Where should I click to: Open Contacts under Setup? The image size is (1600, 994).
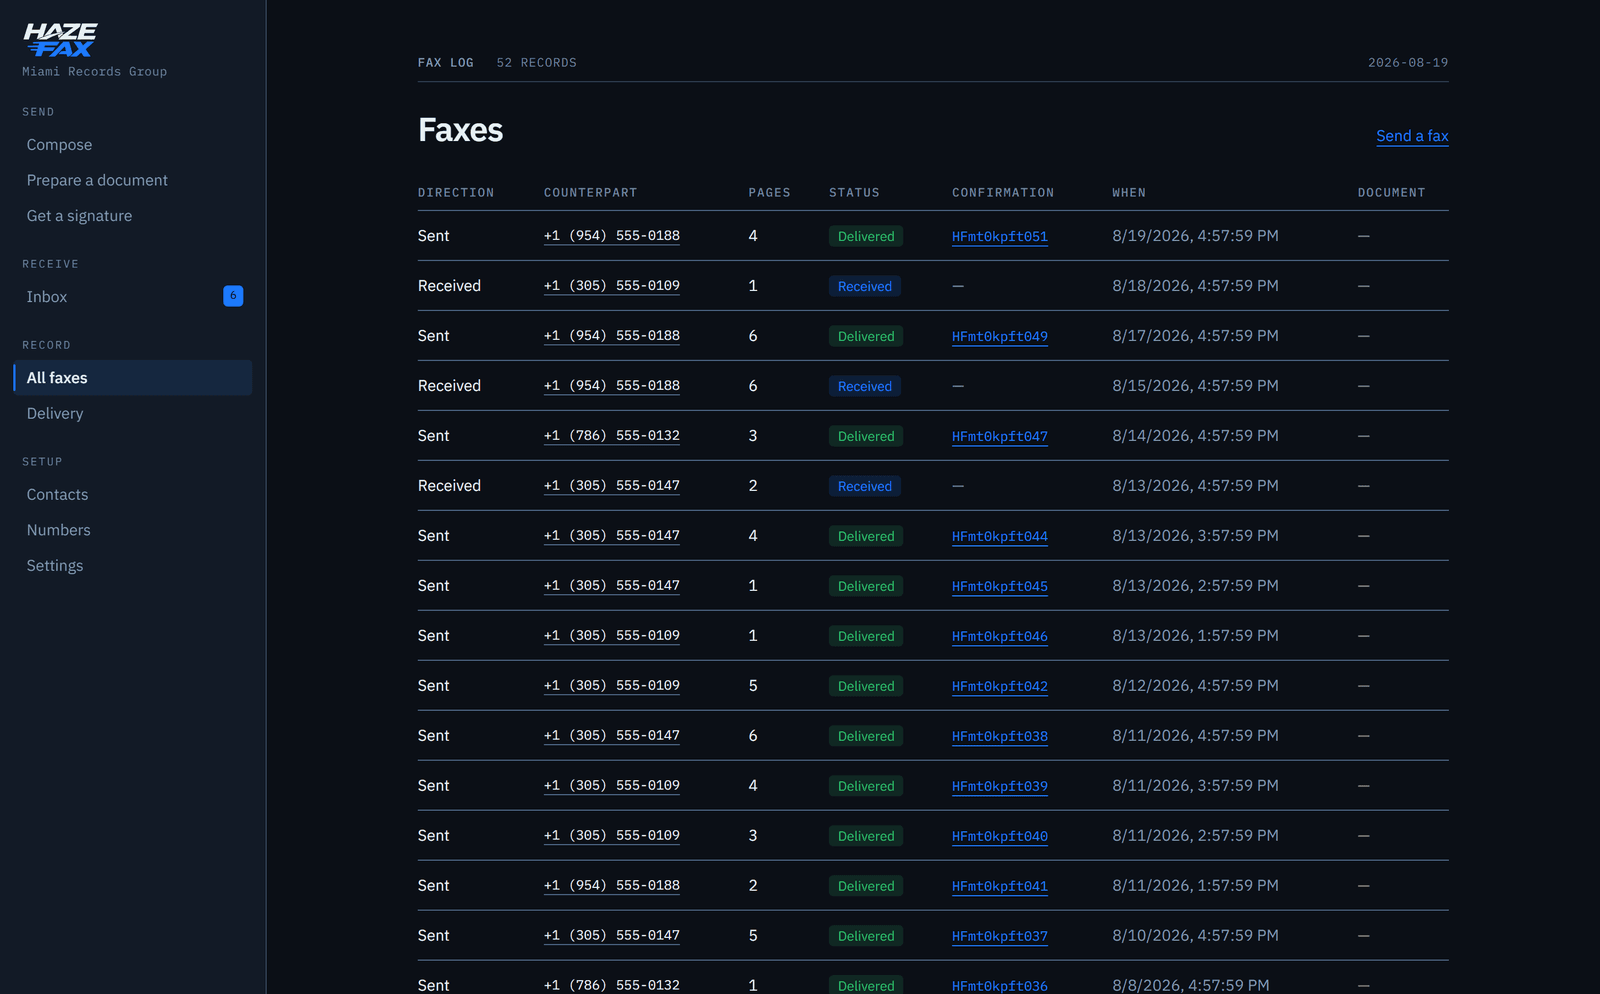(x=57, y=495)
